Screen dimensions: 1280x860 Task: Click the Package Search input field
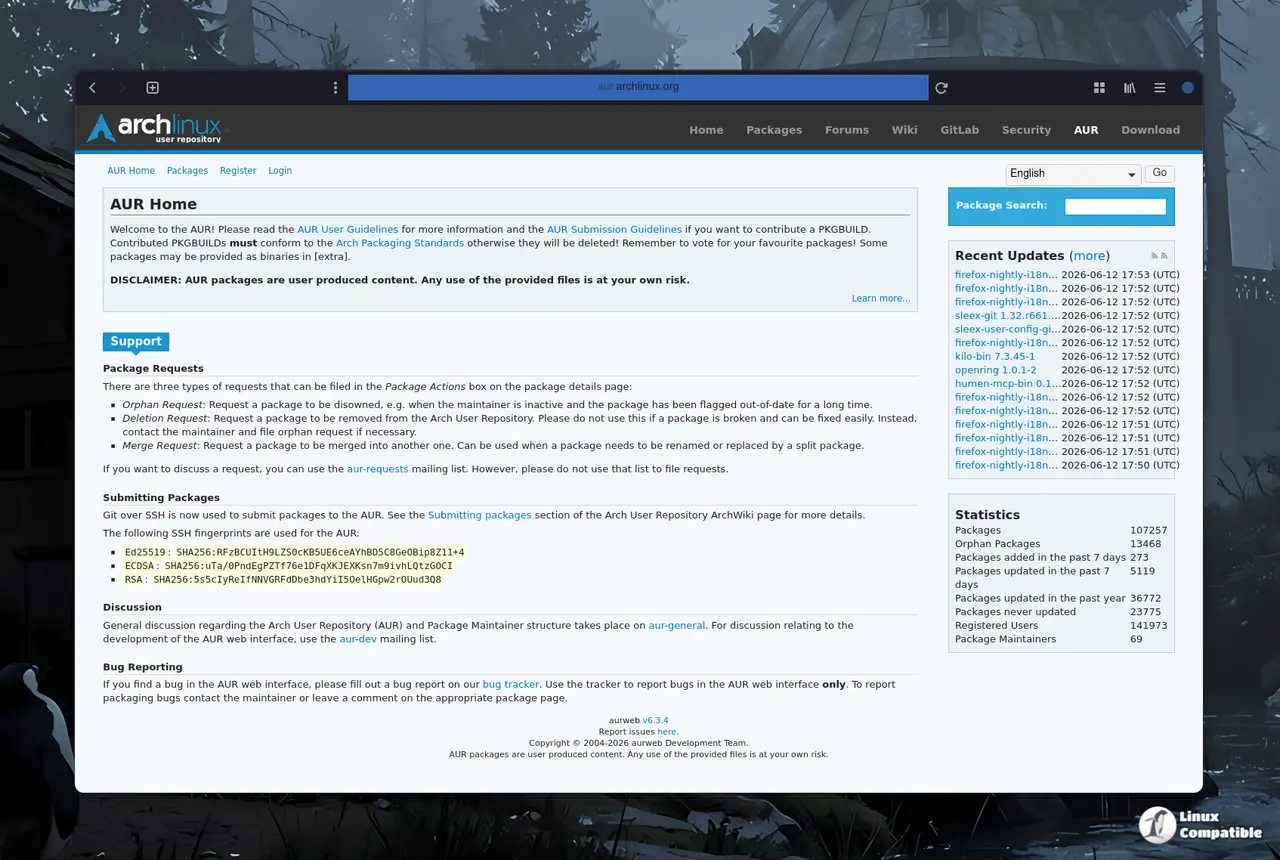point(1115,207)
